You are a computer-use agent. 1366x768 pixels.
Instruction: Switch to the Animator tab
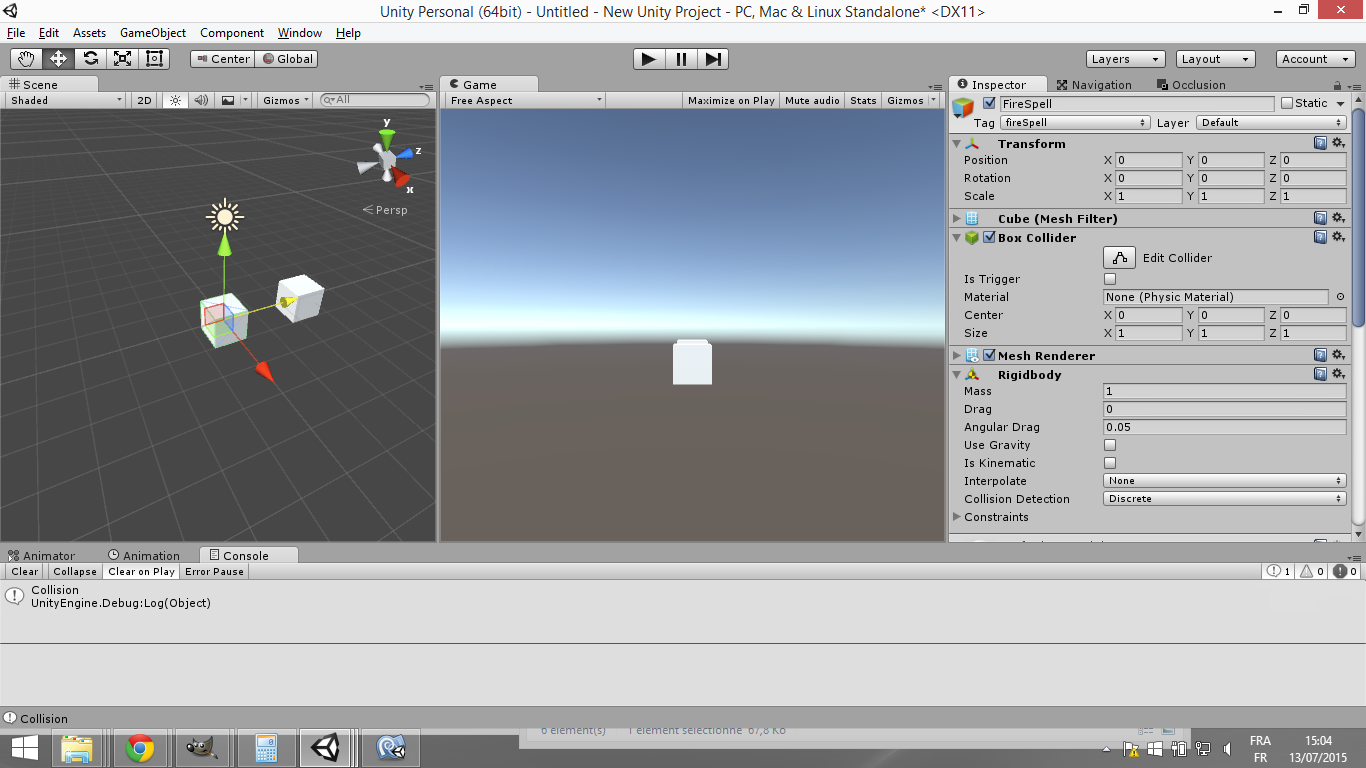42,556
